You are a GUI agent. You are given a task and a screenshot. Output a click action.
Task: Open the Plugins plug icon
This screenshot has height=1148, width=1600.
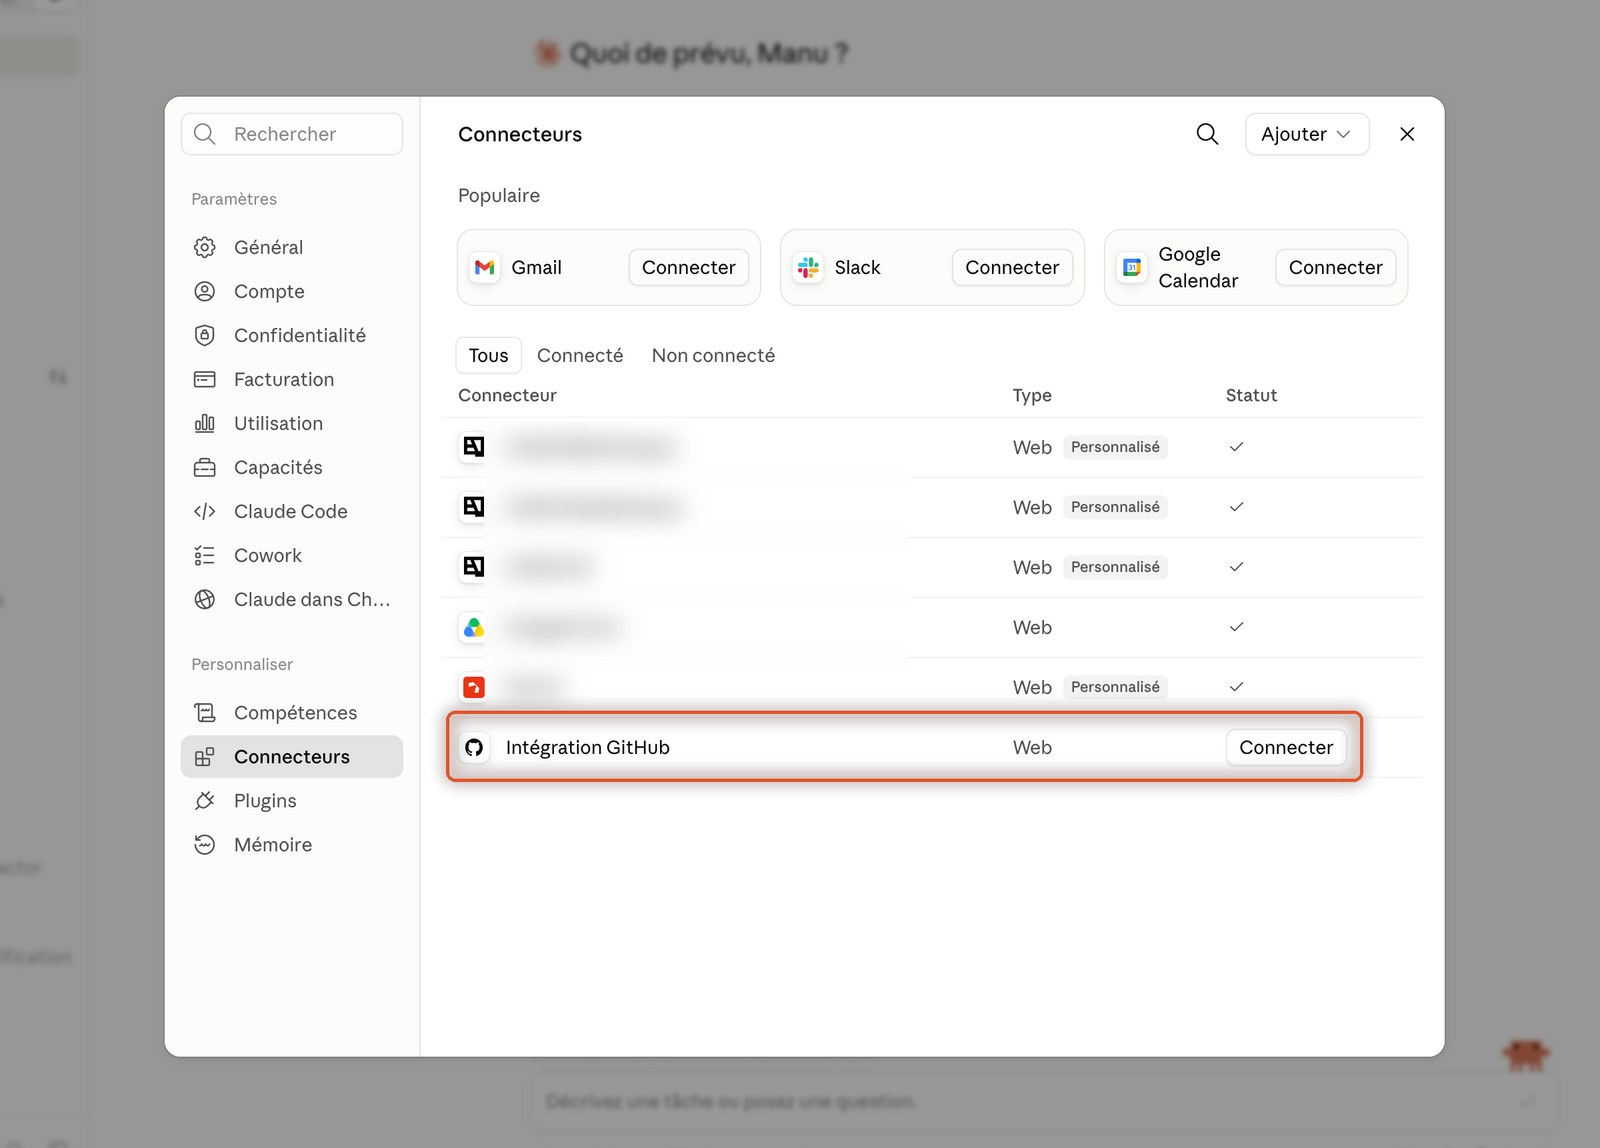tap(205, 801)
